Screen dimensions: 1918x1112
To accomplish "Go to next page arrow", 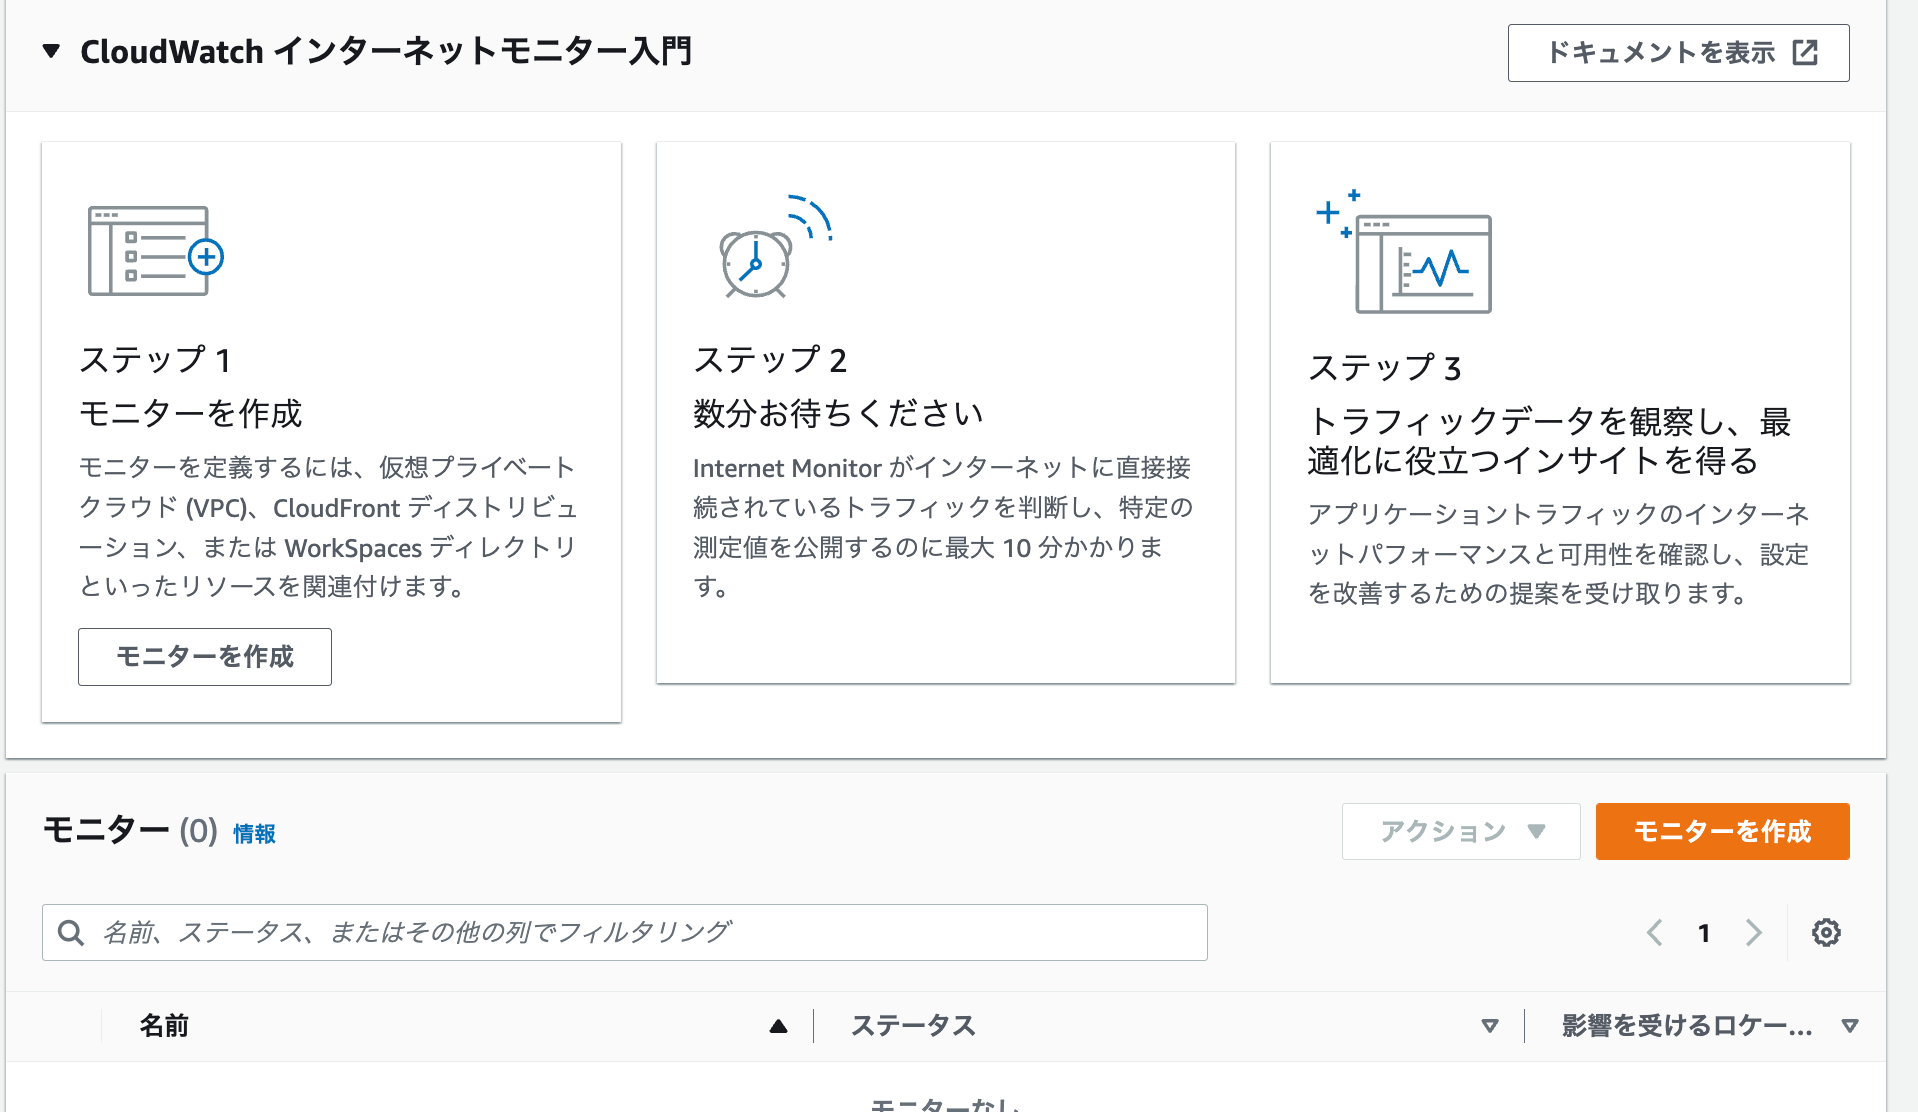I will tap(1753, 933).
